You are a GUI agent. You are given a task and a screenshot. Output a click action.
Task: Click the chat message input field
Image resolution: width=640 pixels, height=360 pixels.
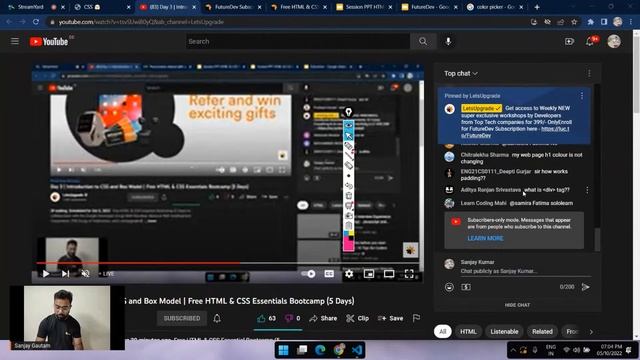point(526,271)
